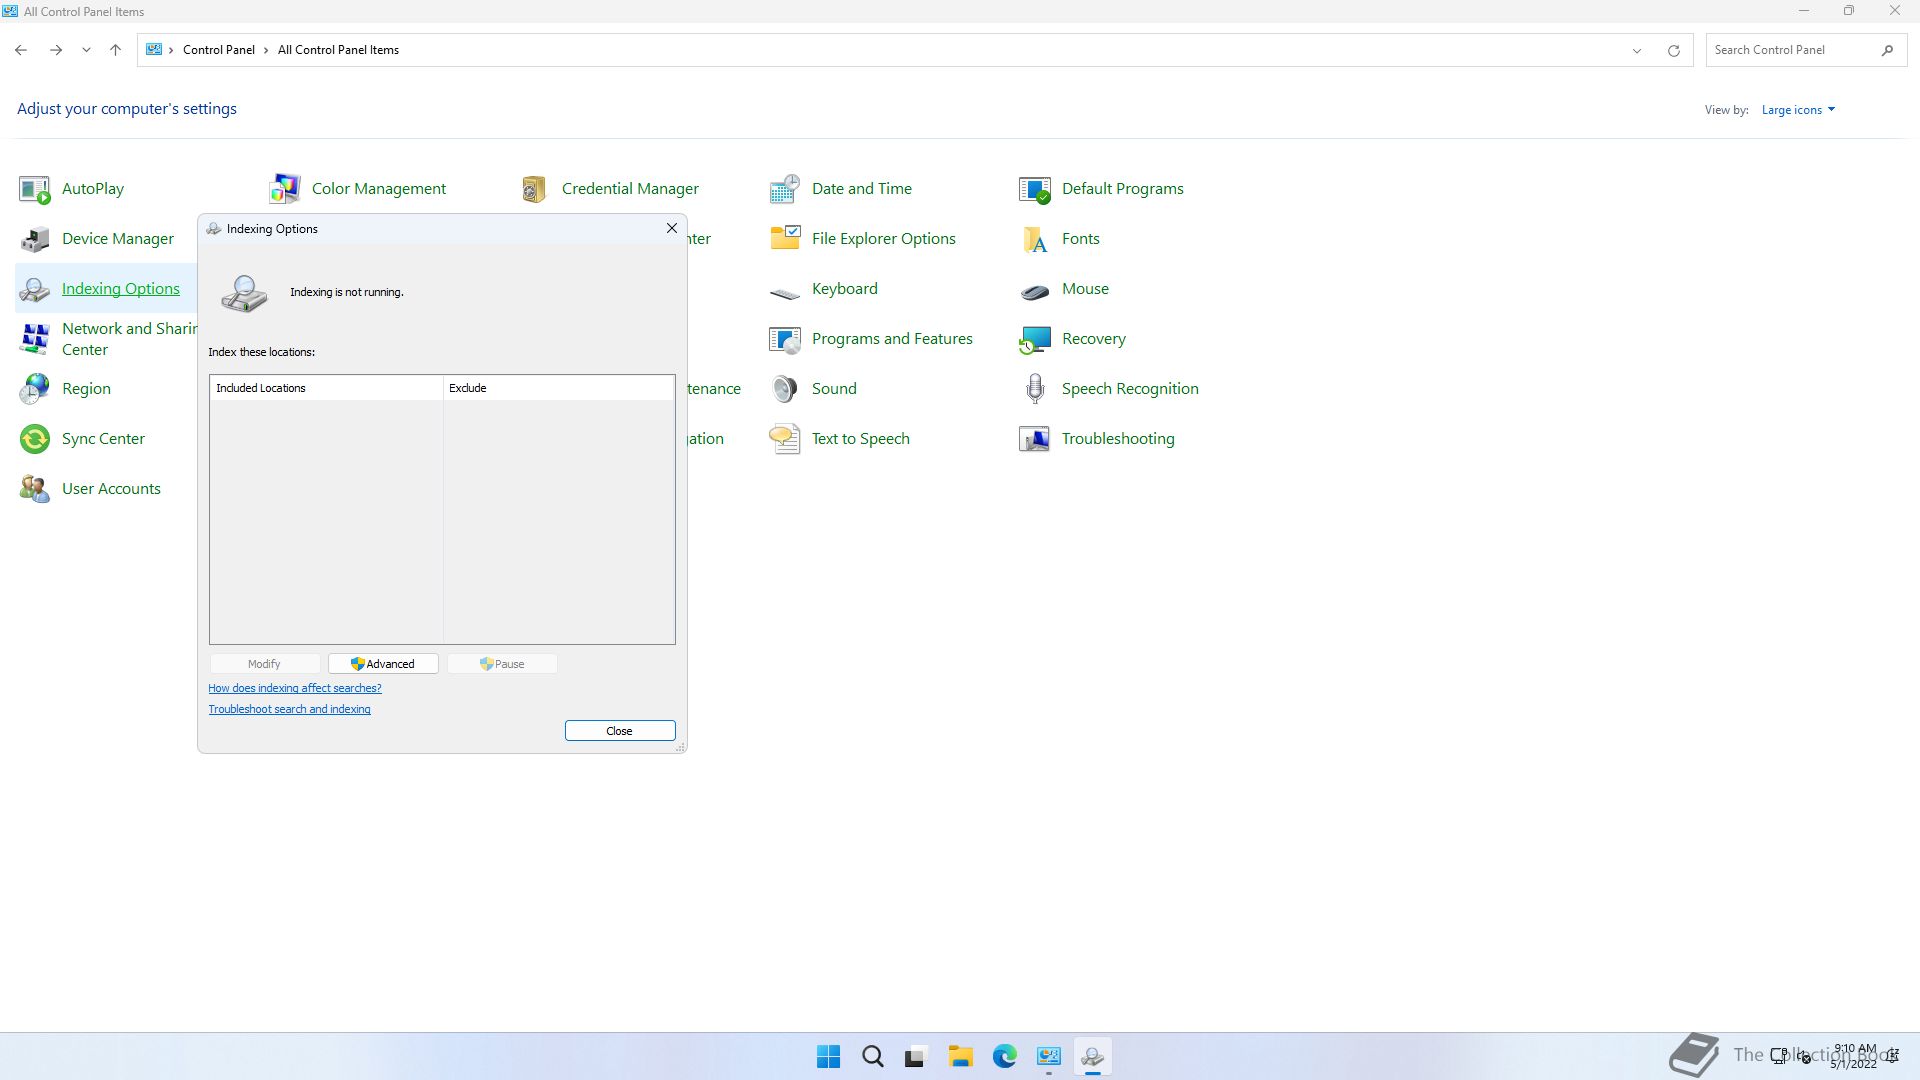This screenshot has height=1080, width=1920.
Task: Open Windows Start menu button
Action: [828, 1056]
